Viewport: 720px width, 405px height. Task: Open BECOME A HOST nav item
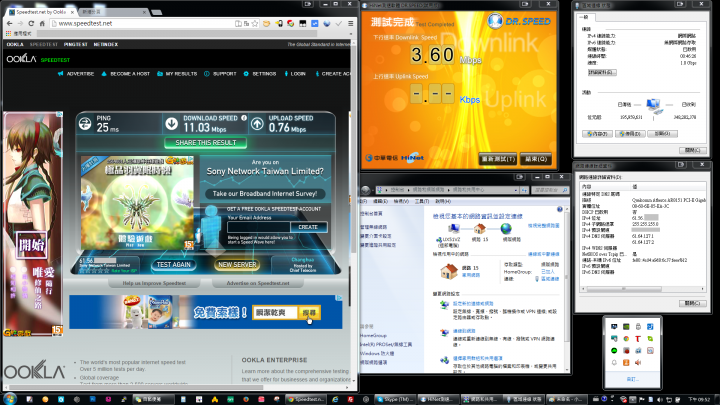[126, 73]
